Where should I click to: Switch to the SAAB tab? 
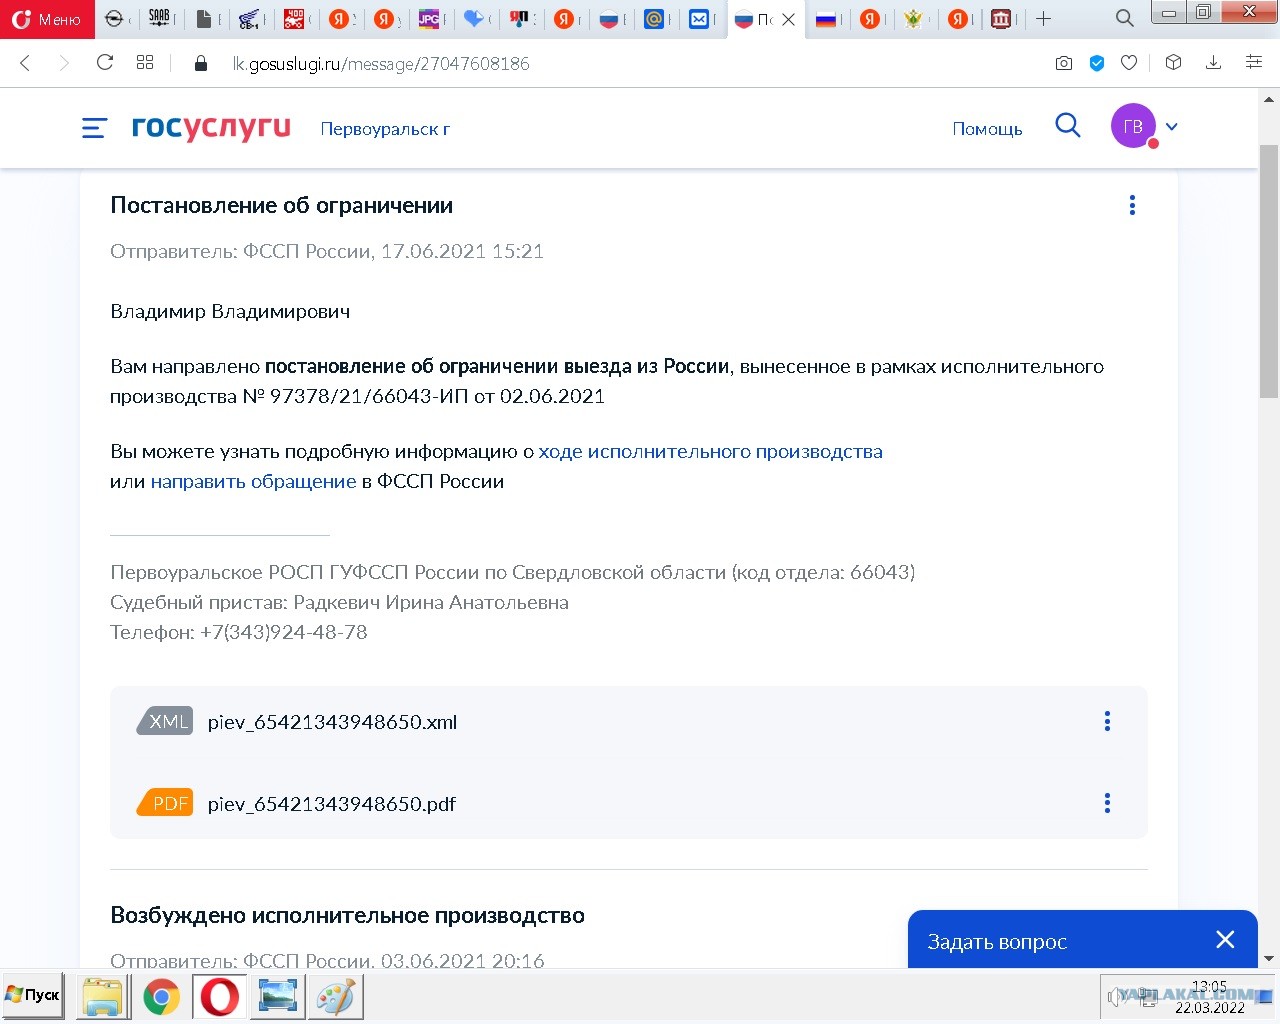click(x=160, y=18)
